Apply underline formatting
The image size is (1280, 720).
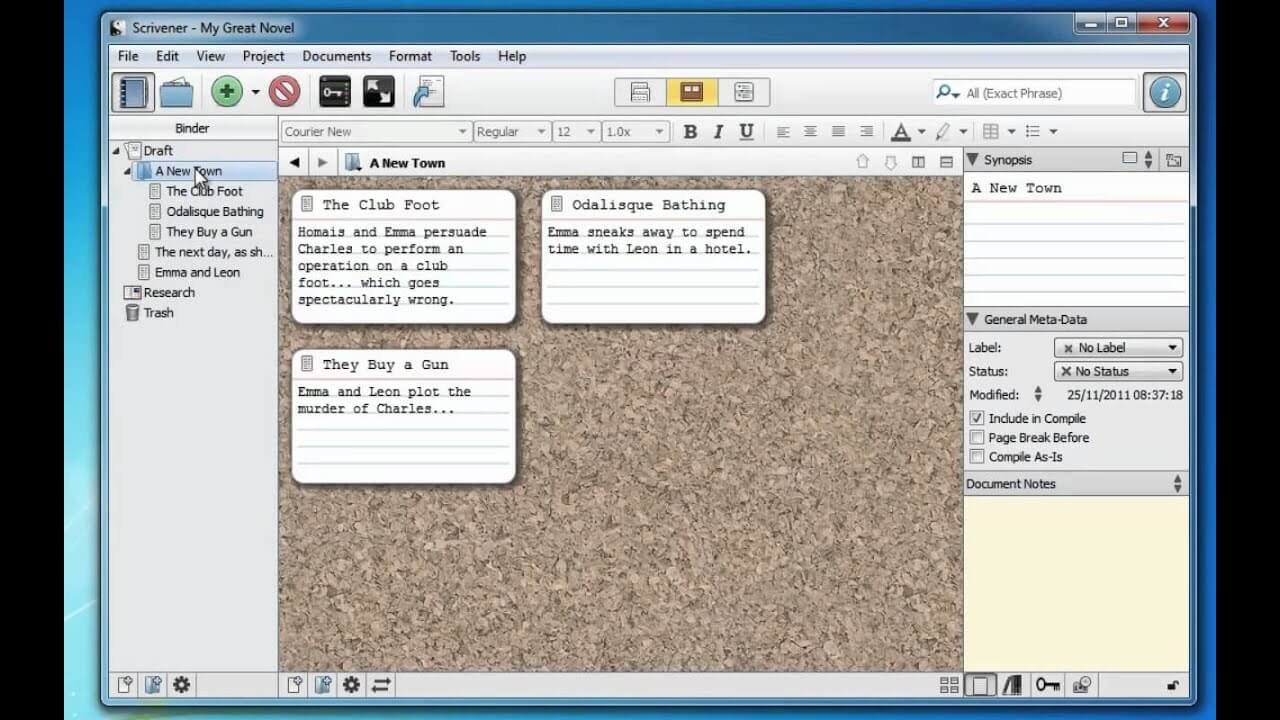point(746,132)
